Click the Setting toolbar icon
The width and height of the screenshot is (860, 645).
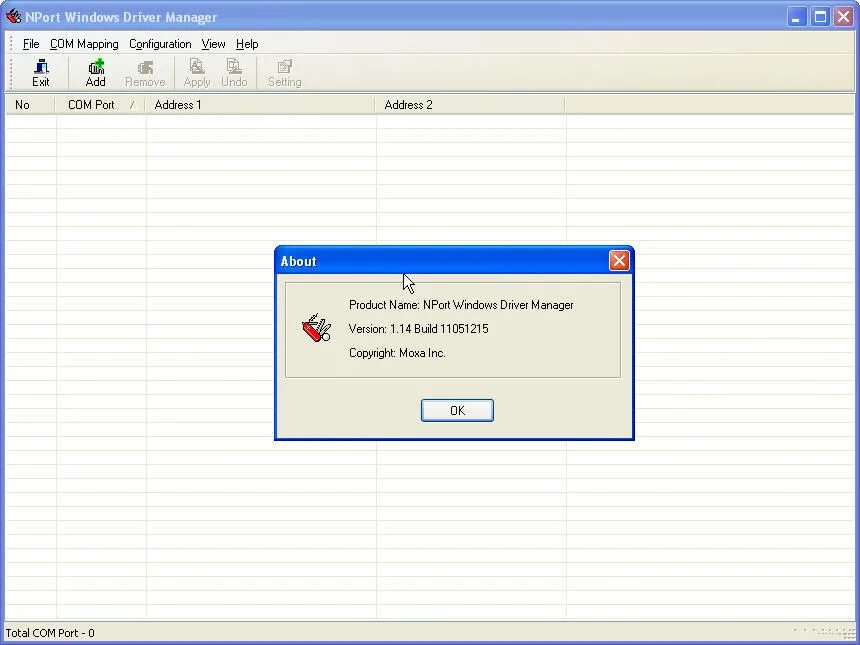(x=285, y=73)
